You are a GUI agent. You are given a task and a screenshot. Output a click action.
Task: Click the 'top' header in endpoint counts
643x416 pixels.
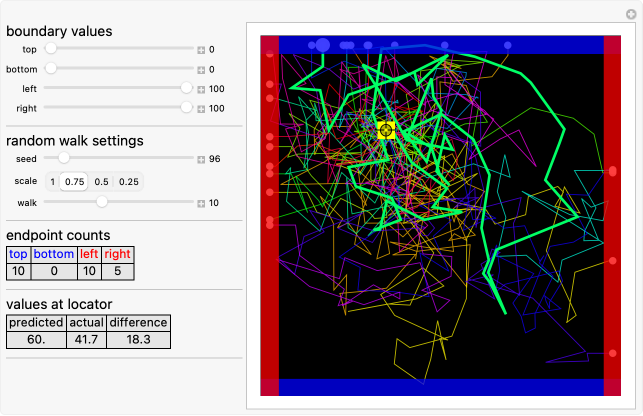point(18,254)
